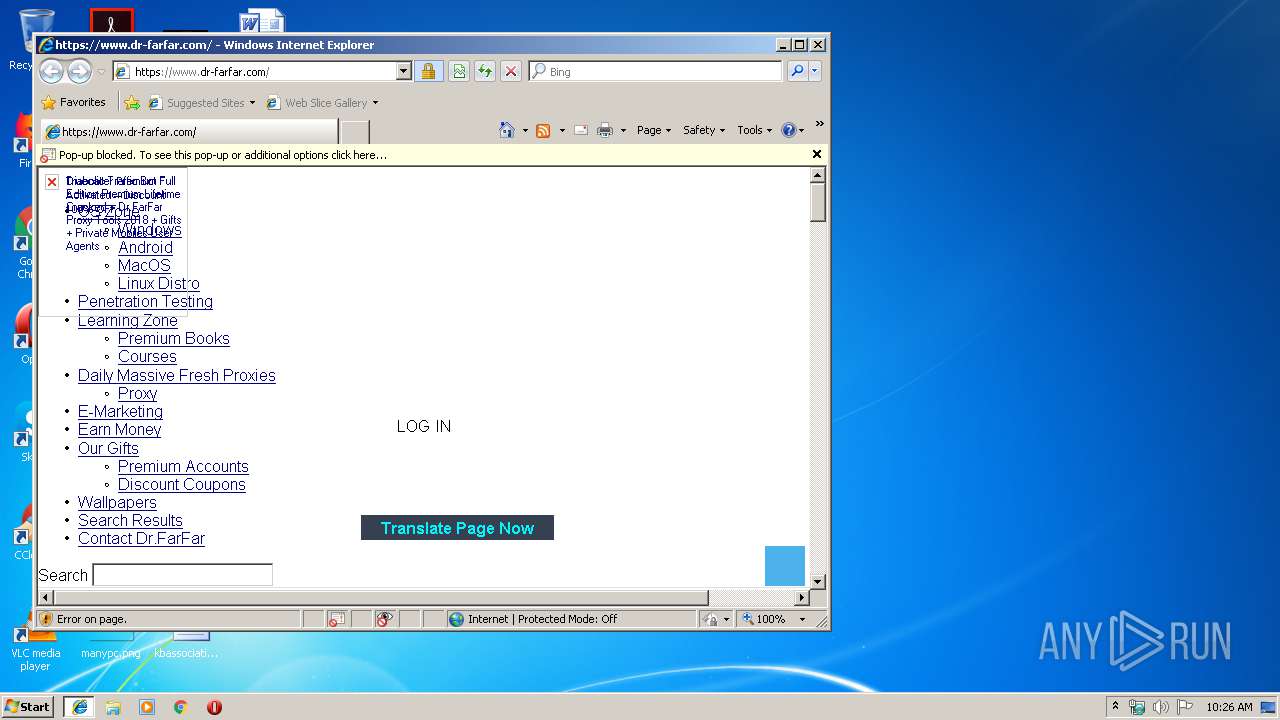The width and height of the screenshot is (1280, 720).
Task: Click the Start button
Action: pos(28,707)
